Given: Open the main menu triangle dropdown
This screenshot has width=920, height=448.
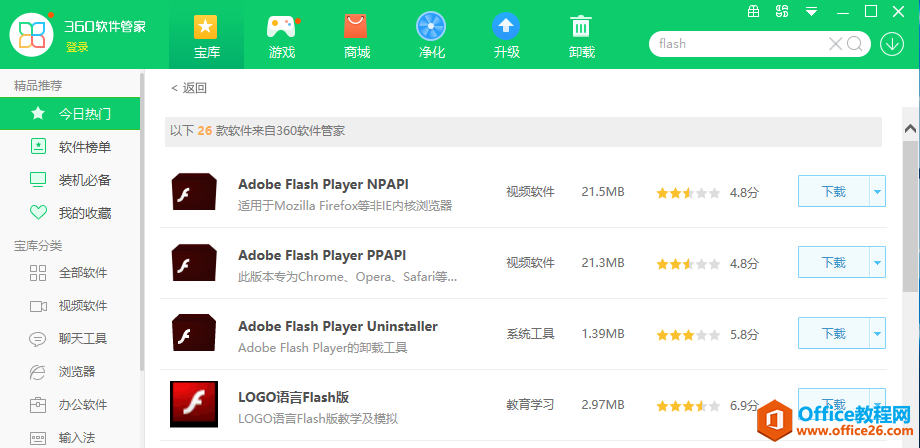Looking at the screenshot, I should 811,11.
